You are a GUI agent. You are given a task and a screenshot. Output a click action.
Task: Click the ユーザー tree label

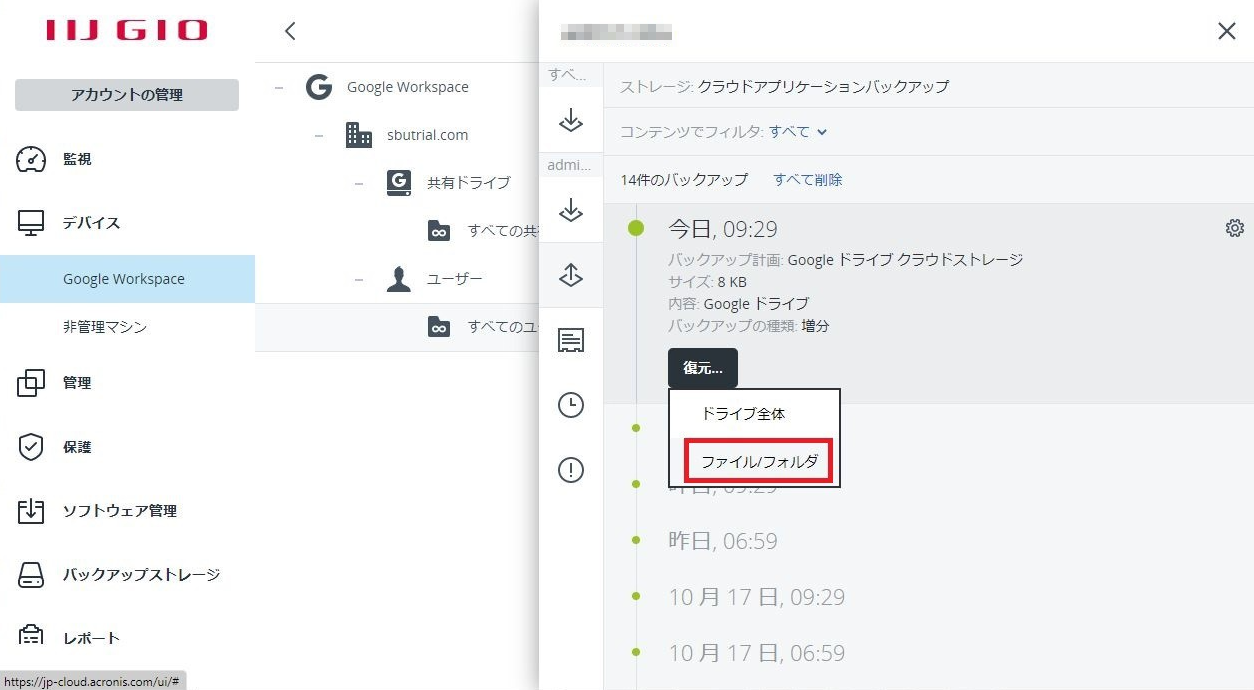pos(455,279)
